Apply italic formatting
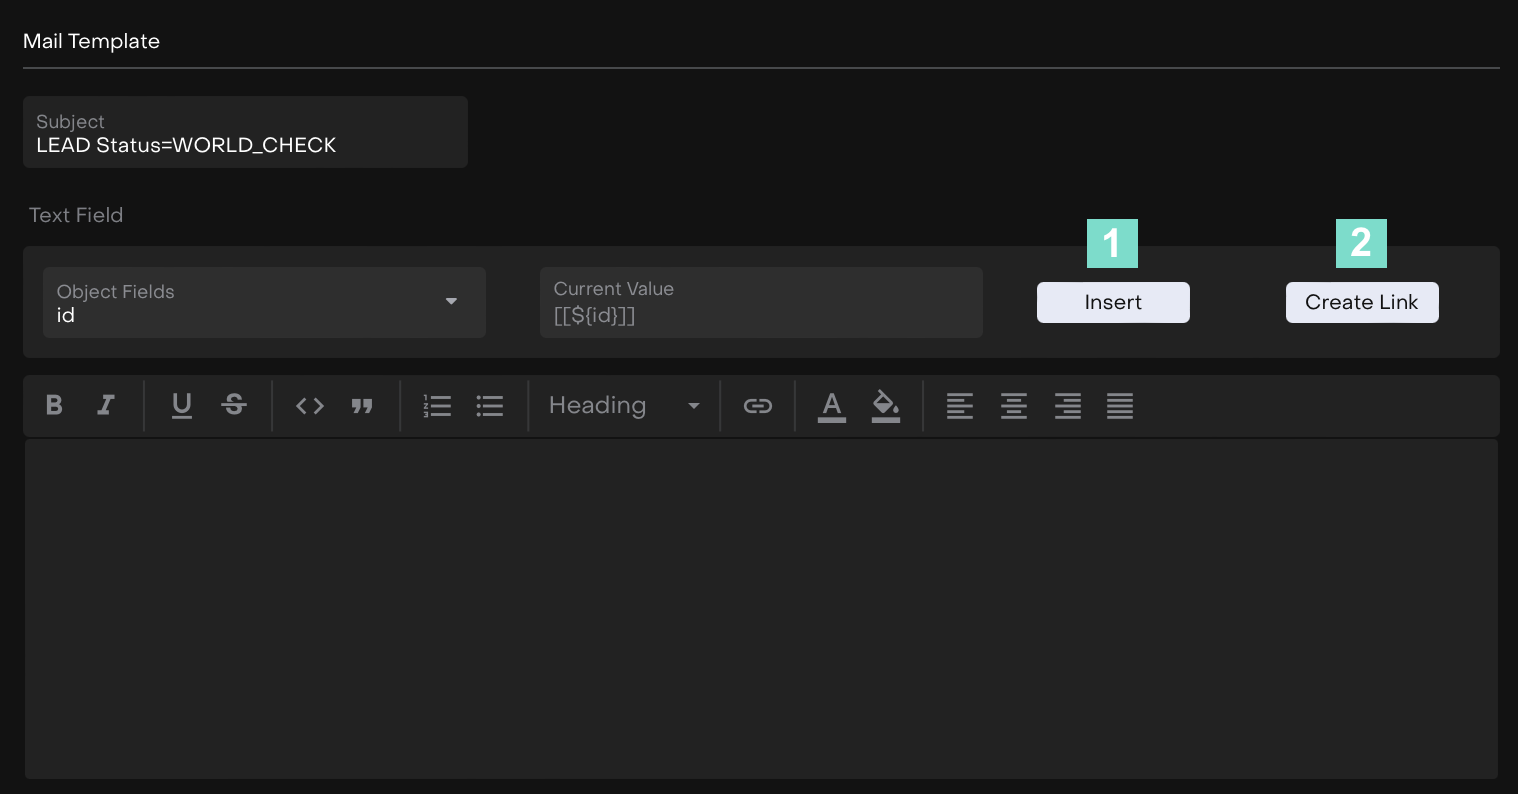Image resolution: width=1518 pixels, height=794 pixels. click(x=106, y=405)
